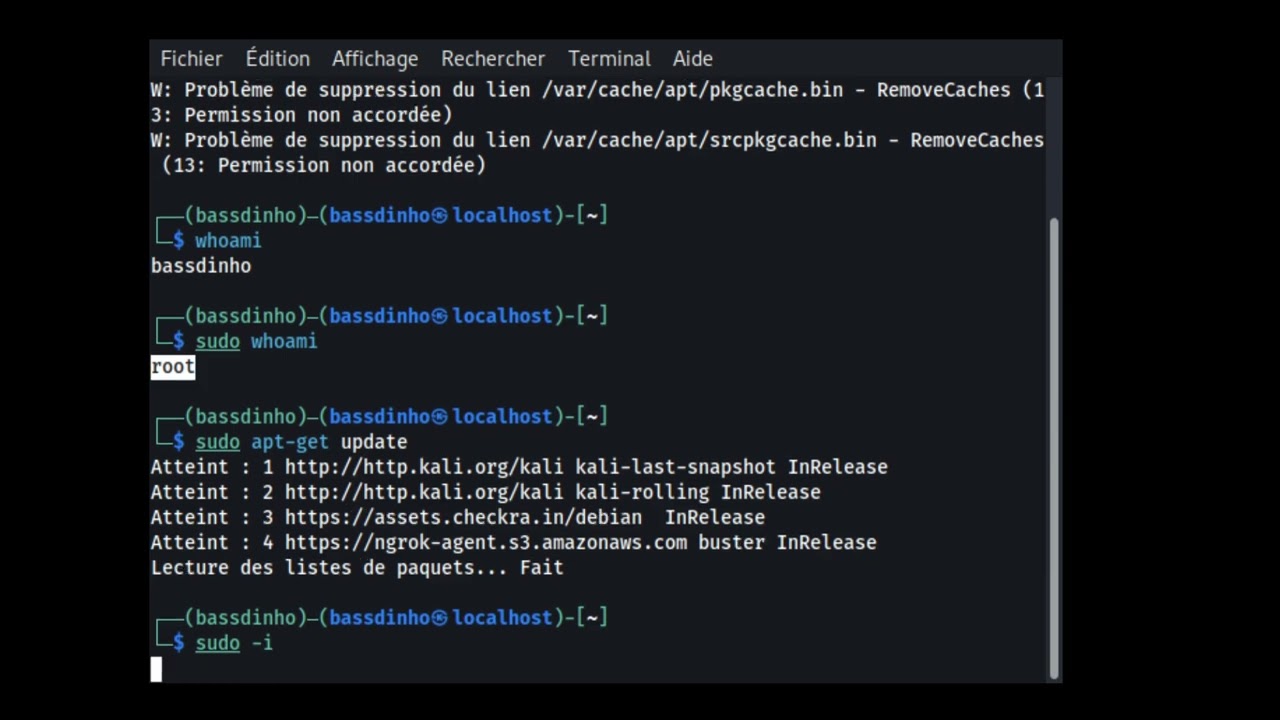
Task: Click the 'sudo -i' command line
Action: (234, 643)
